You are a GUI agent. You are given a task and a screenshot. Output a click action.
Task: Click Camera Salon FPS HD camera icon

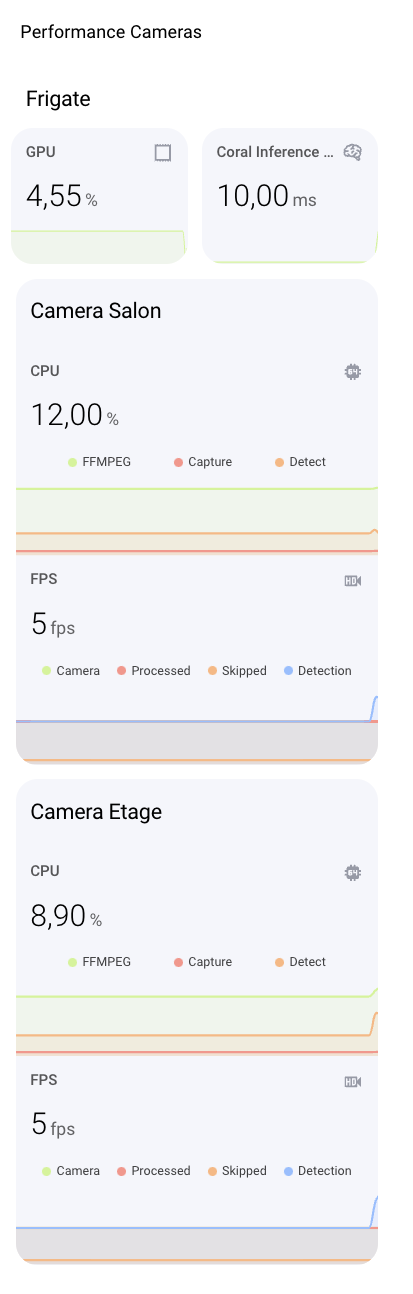pos(352,580)
